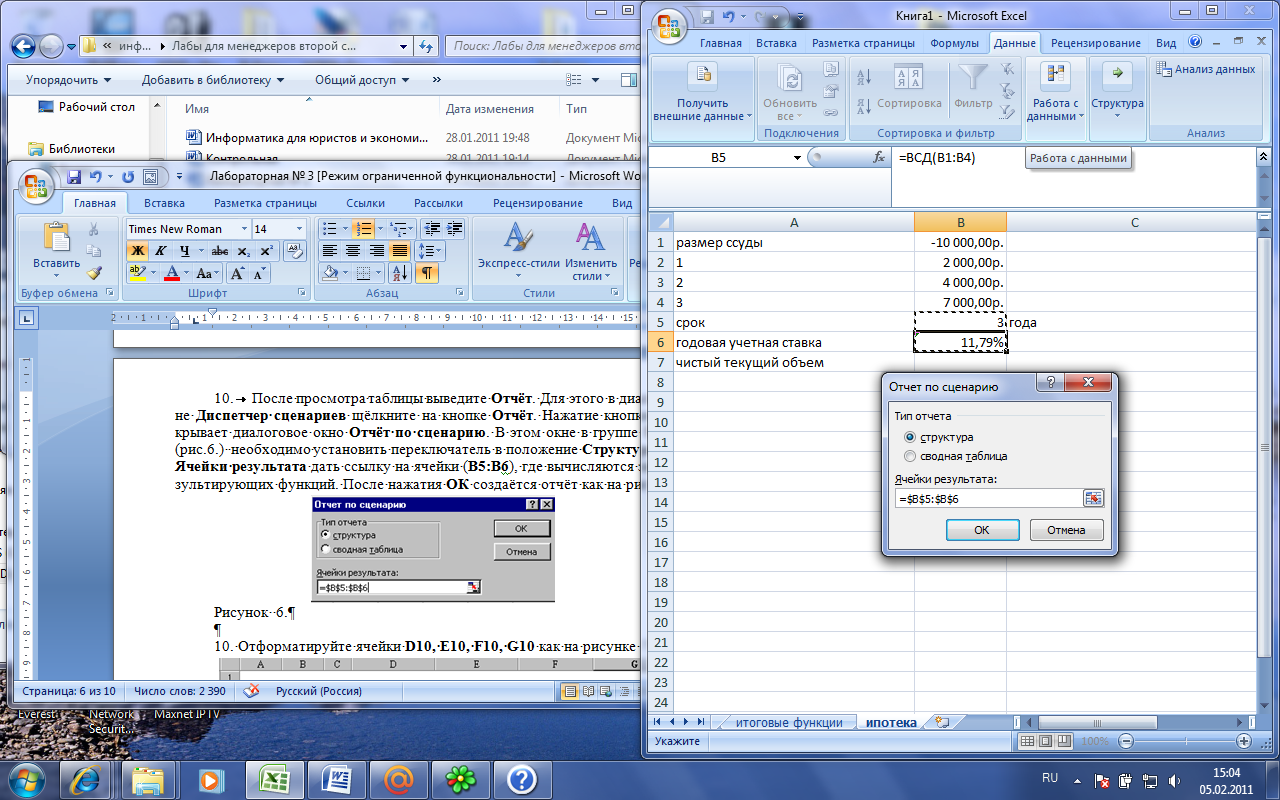Center text in Word paragraph group
Image resolution: width=1280 pixels, height=800 pixels.
353,250
